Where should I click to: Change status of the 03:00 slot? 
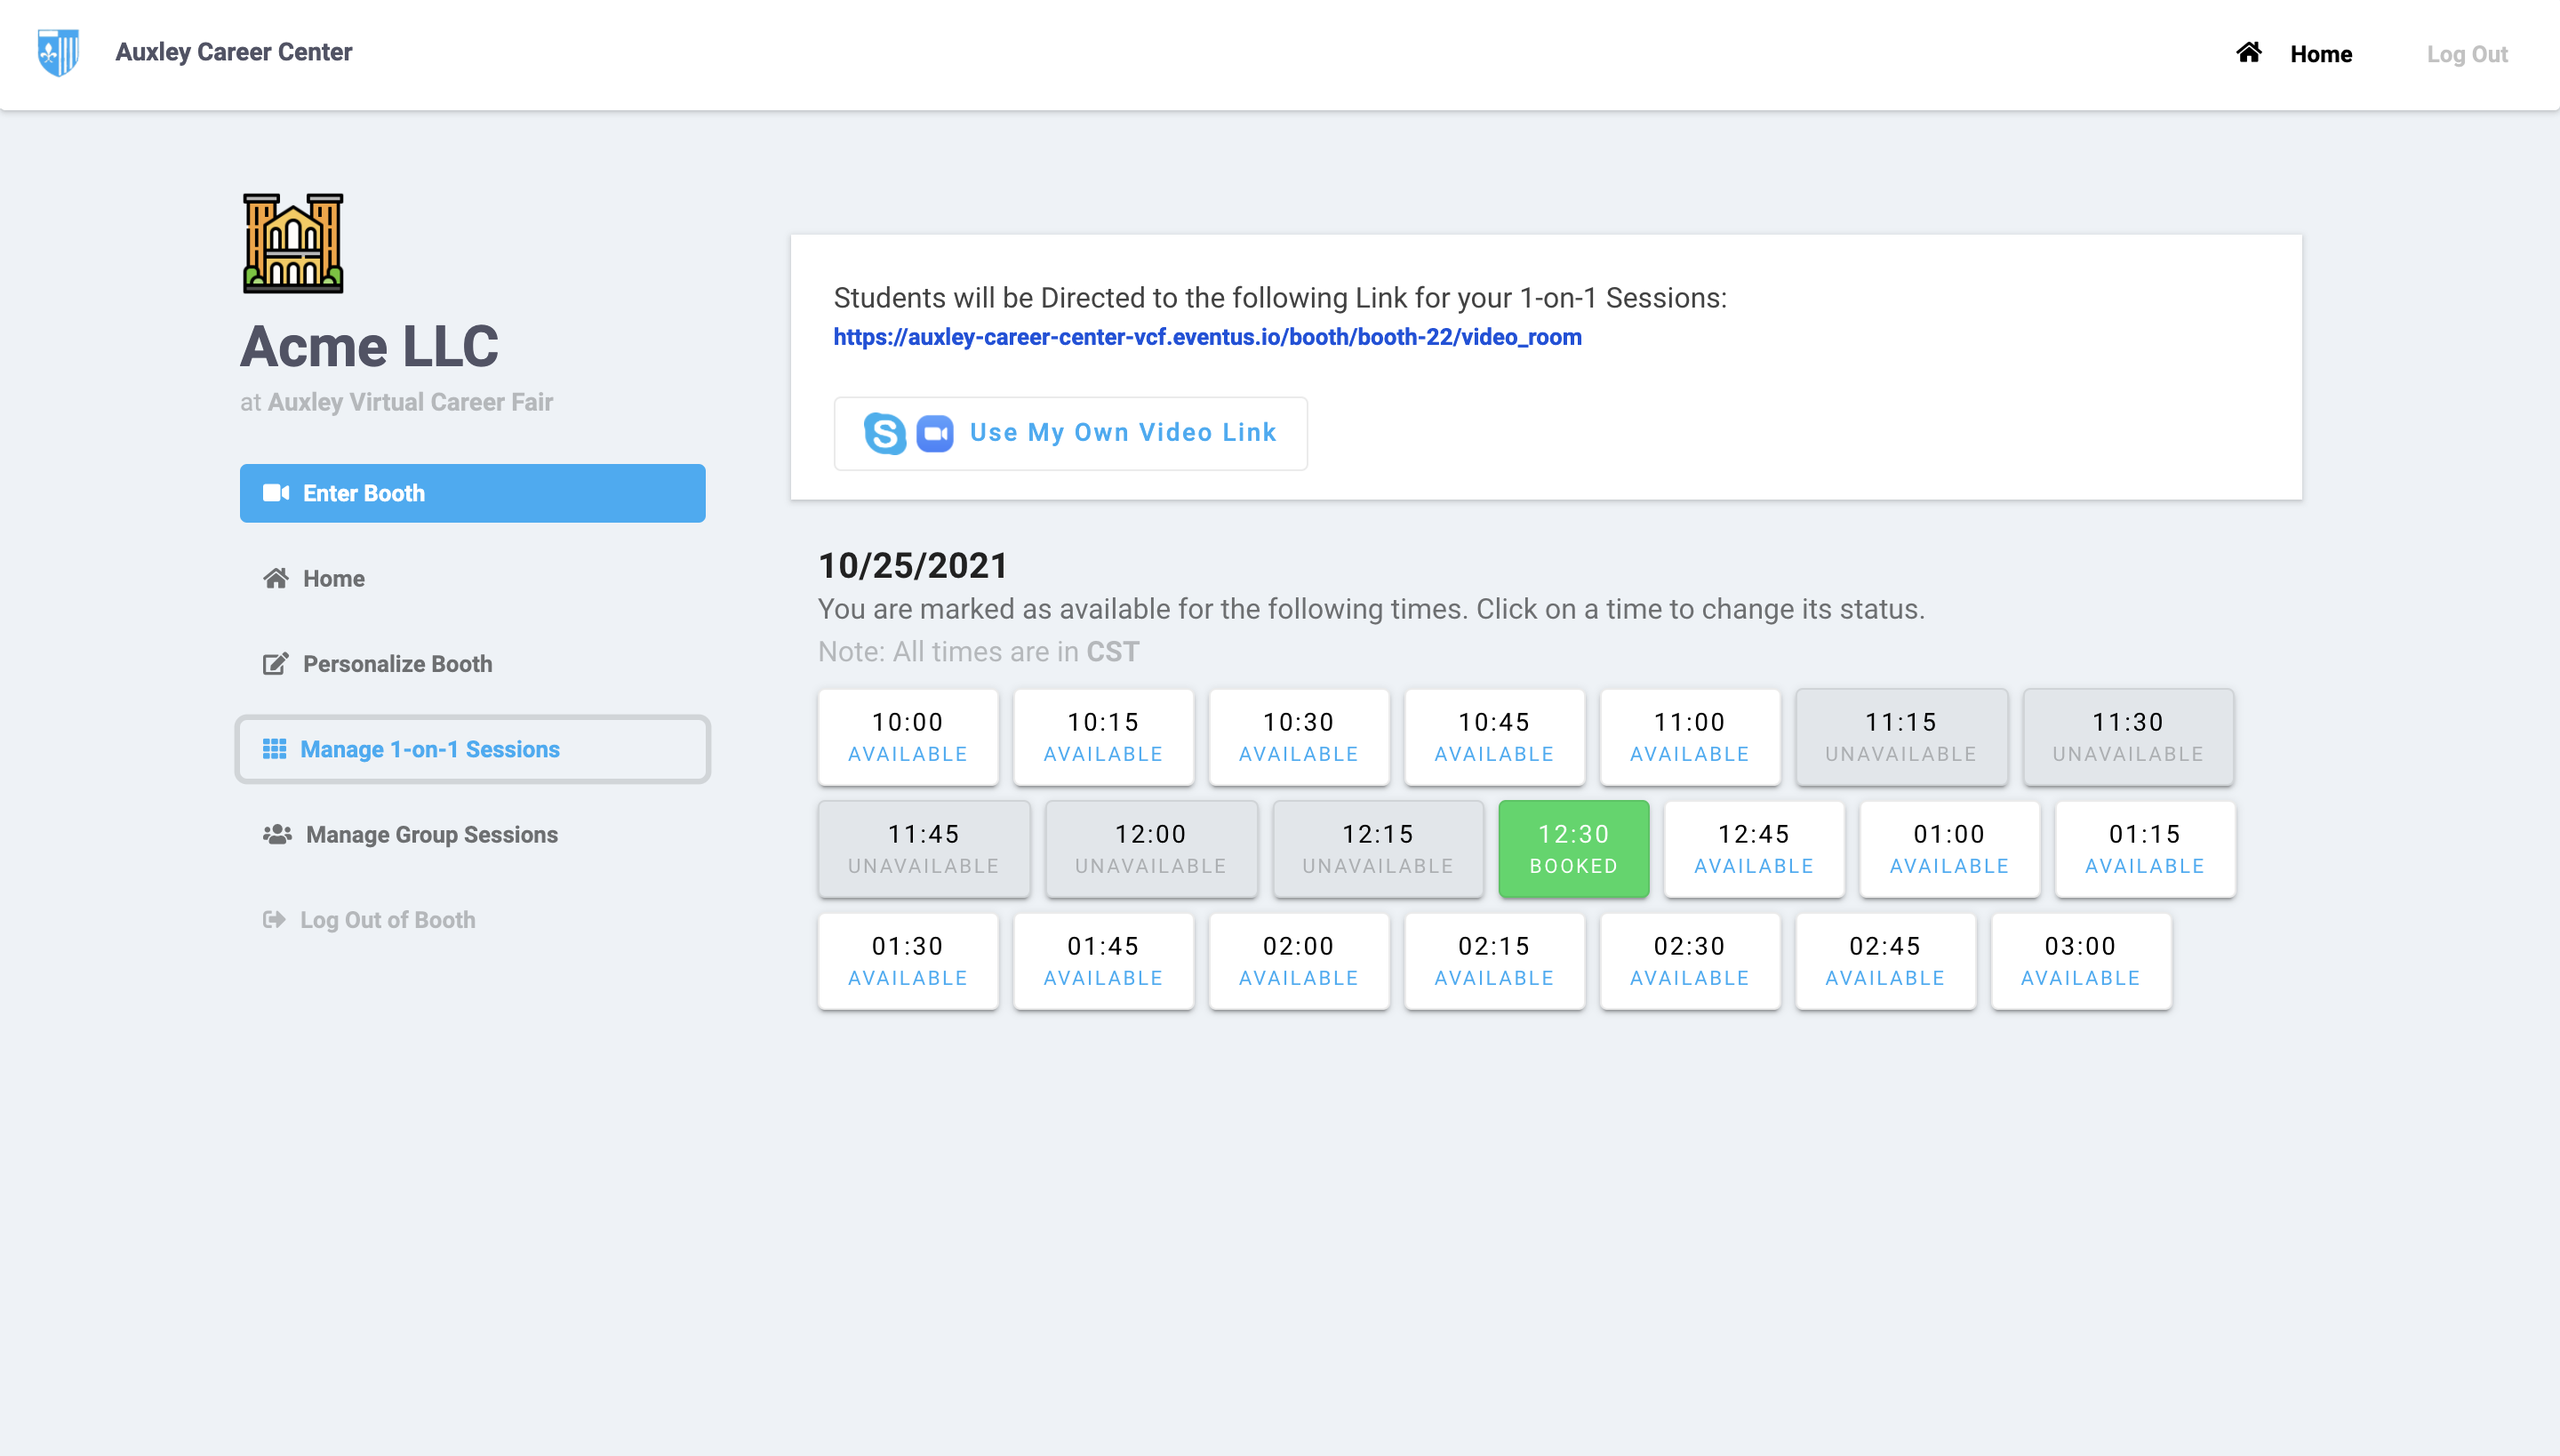(2080, 961)
